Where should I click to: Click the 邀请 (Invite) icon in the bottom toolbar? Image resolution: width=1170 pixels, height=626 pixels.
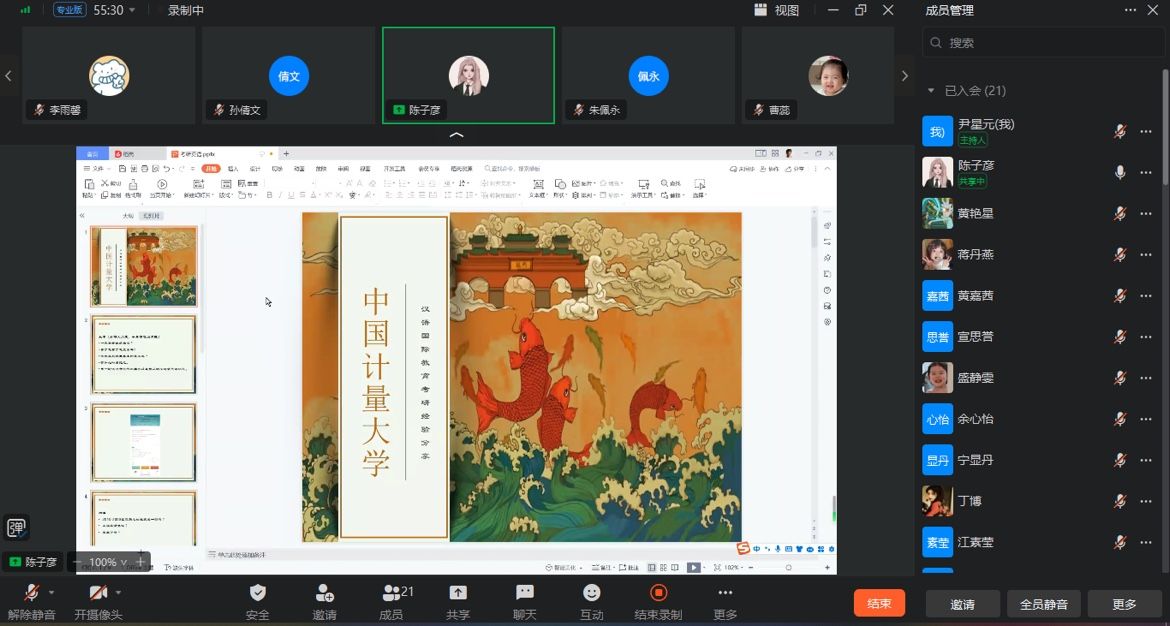[324, 593]
